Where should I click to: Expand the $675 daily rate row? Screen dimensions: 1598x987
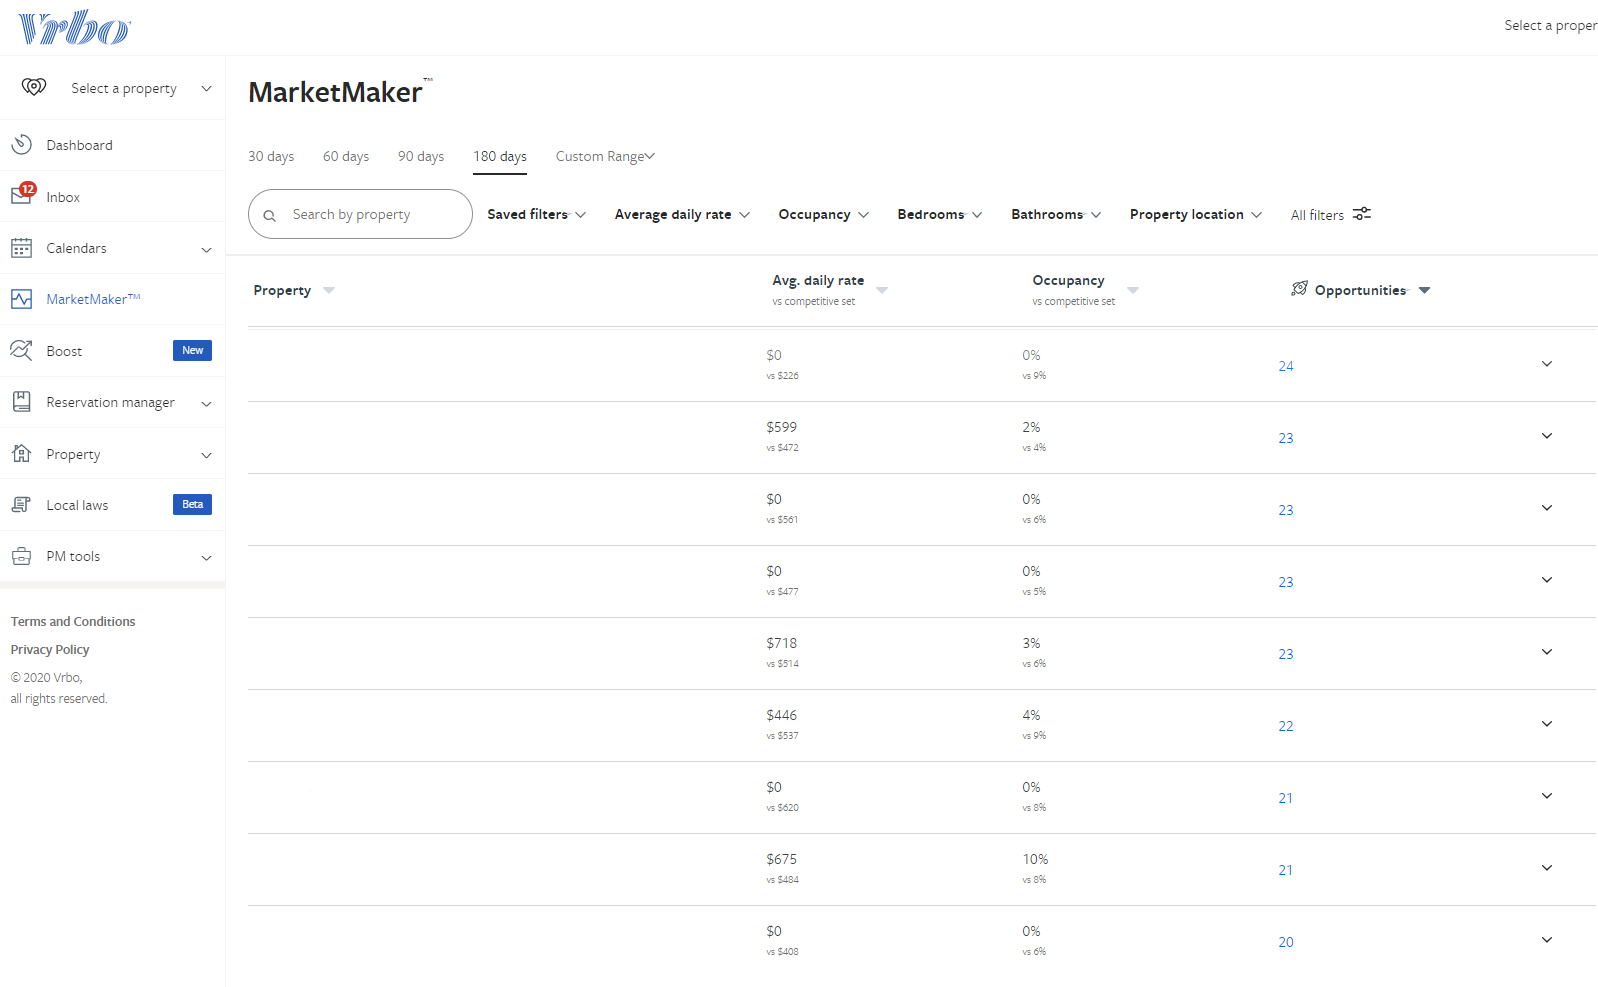[x=1547, y=868]
